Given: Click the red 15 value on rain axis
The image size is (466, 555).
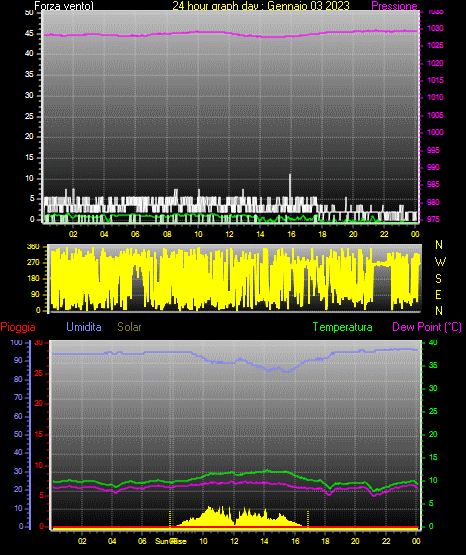Looking at the screenshot, I should (39, 434).
